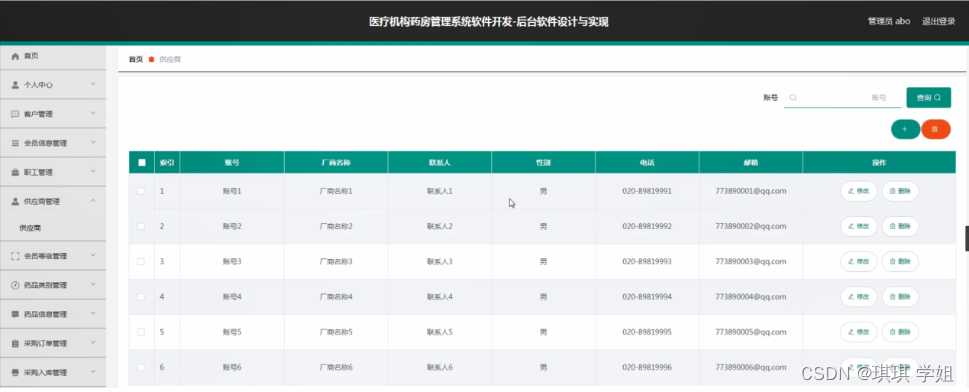The width and height of the screenshot is (969, 392).
Task: Click the phone cell 020-89819994
Action: [646, 297]
